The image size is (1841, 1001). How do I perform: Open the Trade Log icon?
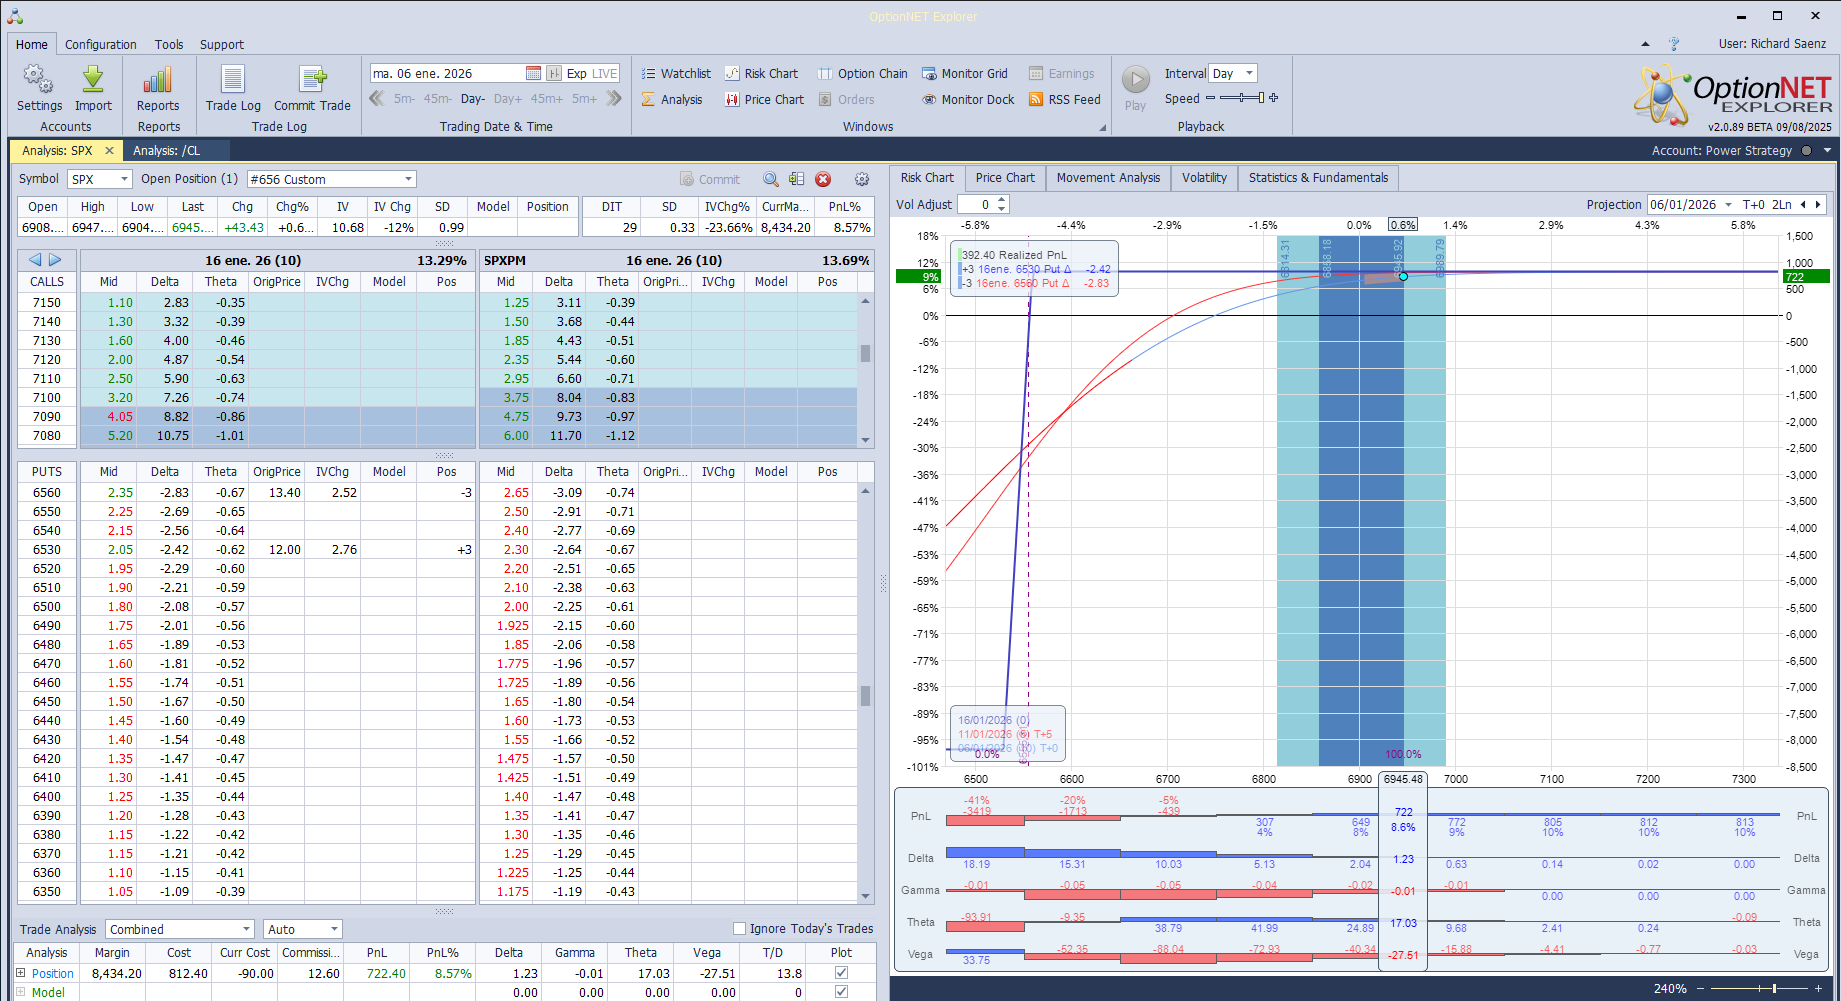(233, 80)
